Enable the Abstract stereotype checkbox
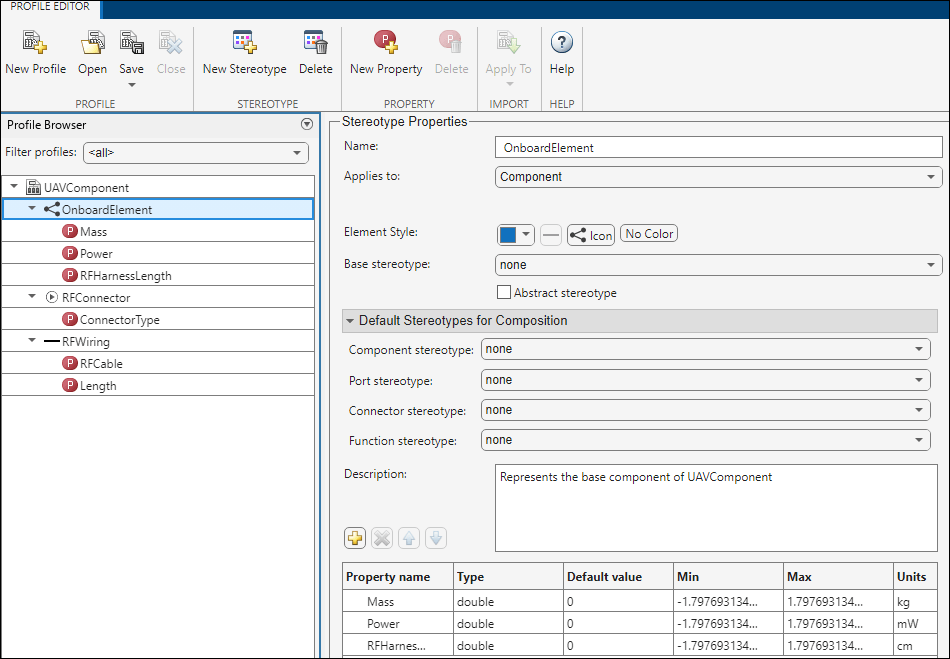950x659 pixels. click(503, 293)
